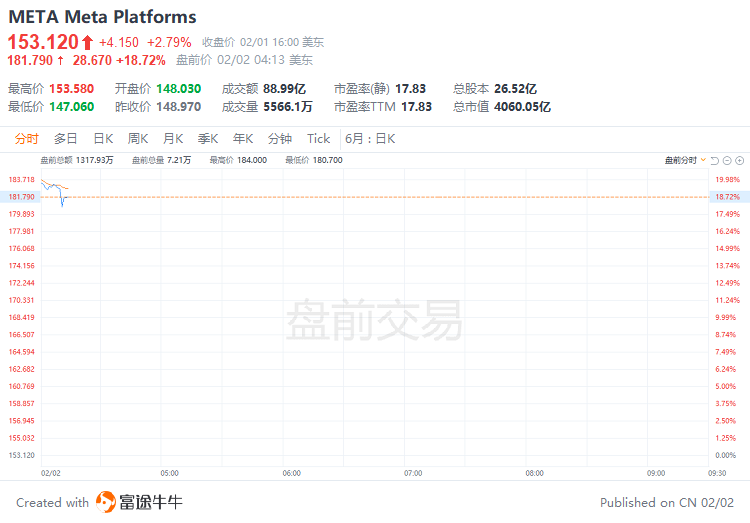Screen dimensions: 750x523
Task: Switch to the 多日 tab
Action: coord(66,139)
